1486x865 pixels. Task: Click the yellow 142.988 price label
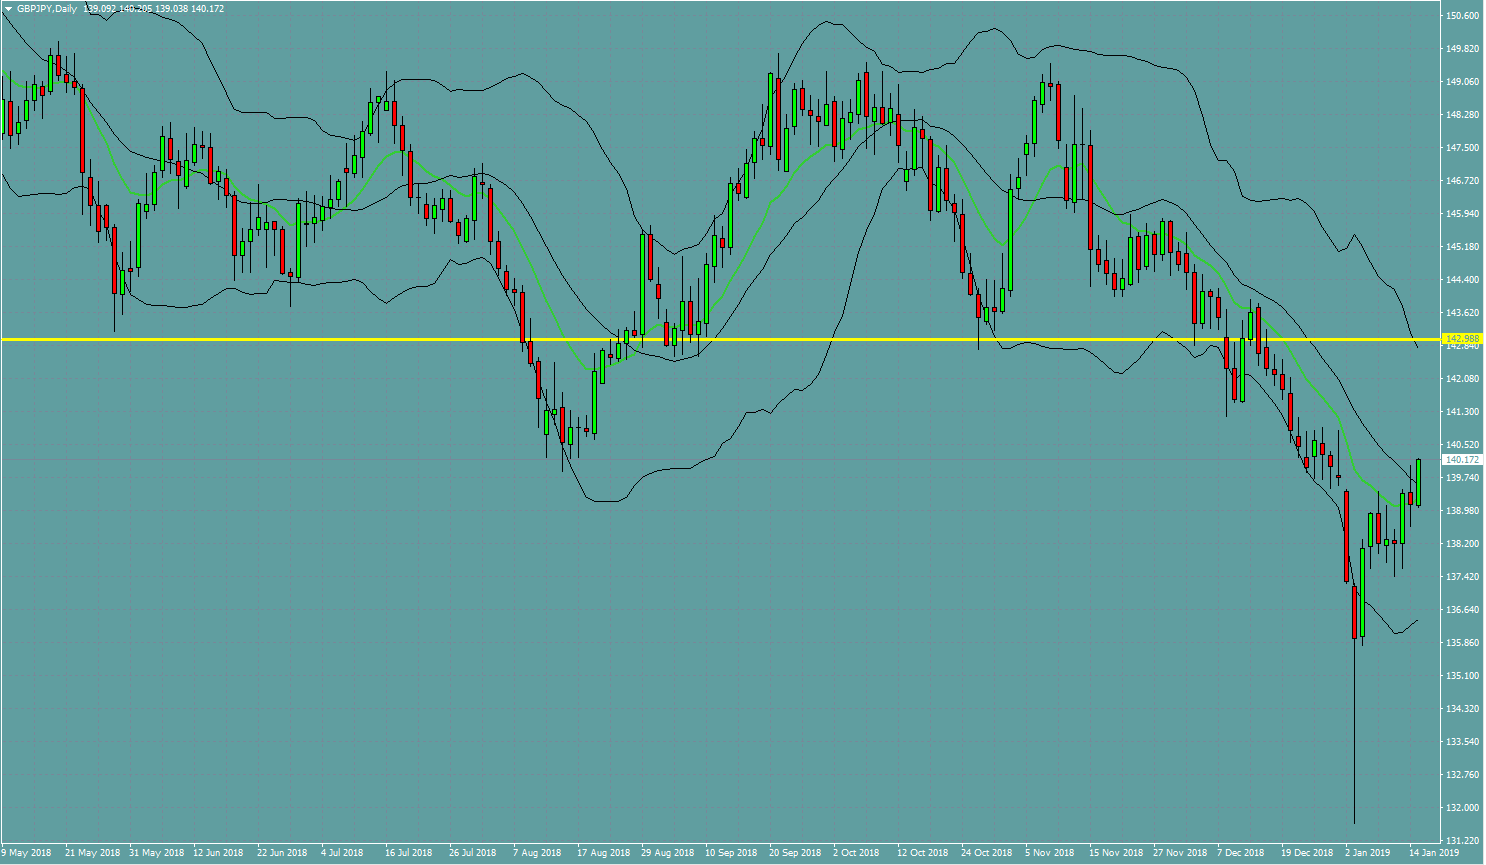(x=1462, y=339)
